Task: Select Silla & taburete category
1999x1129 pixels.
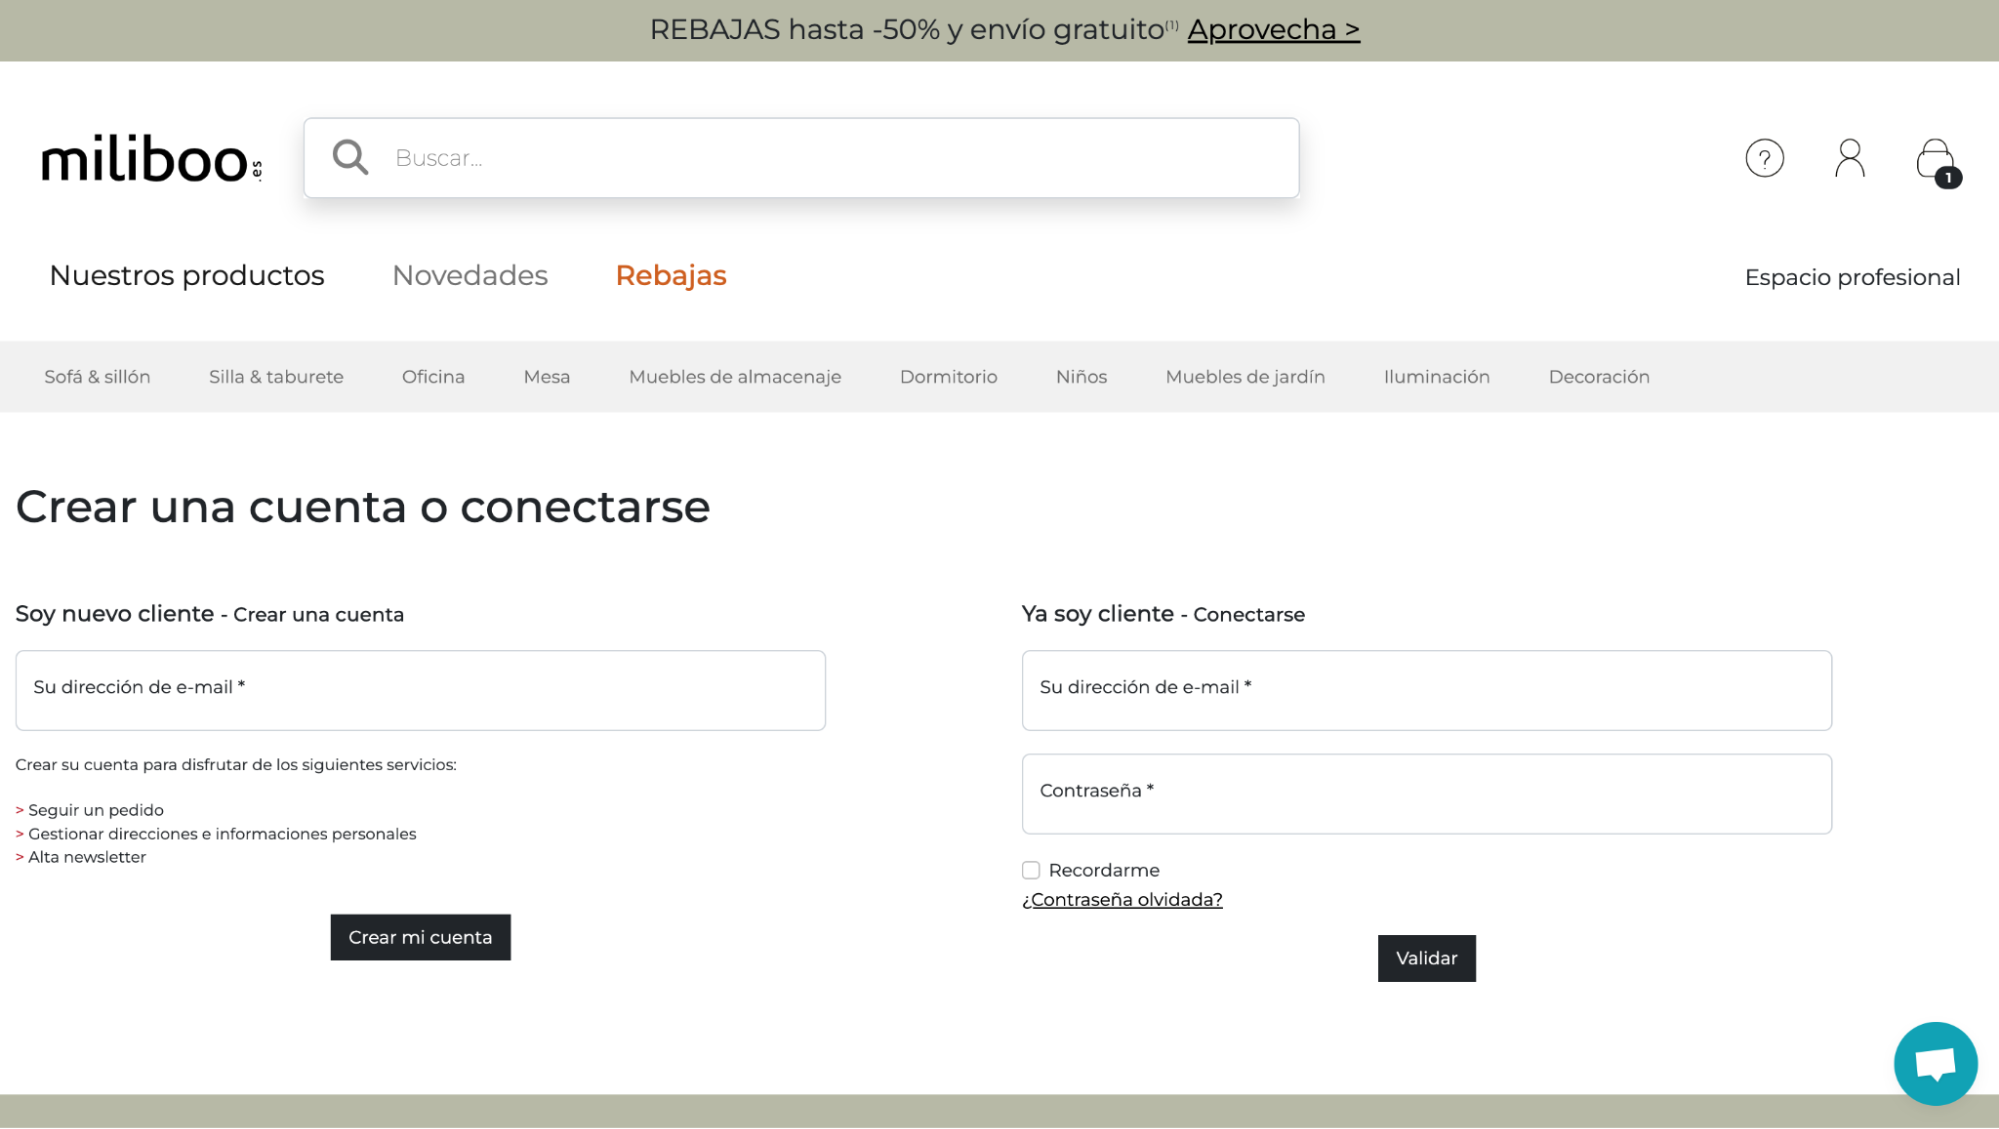Action: (276, 377)
